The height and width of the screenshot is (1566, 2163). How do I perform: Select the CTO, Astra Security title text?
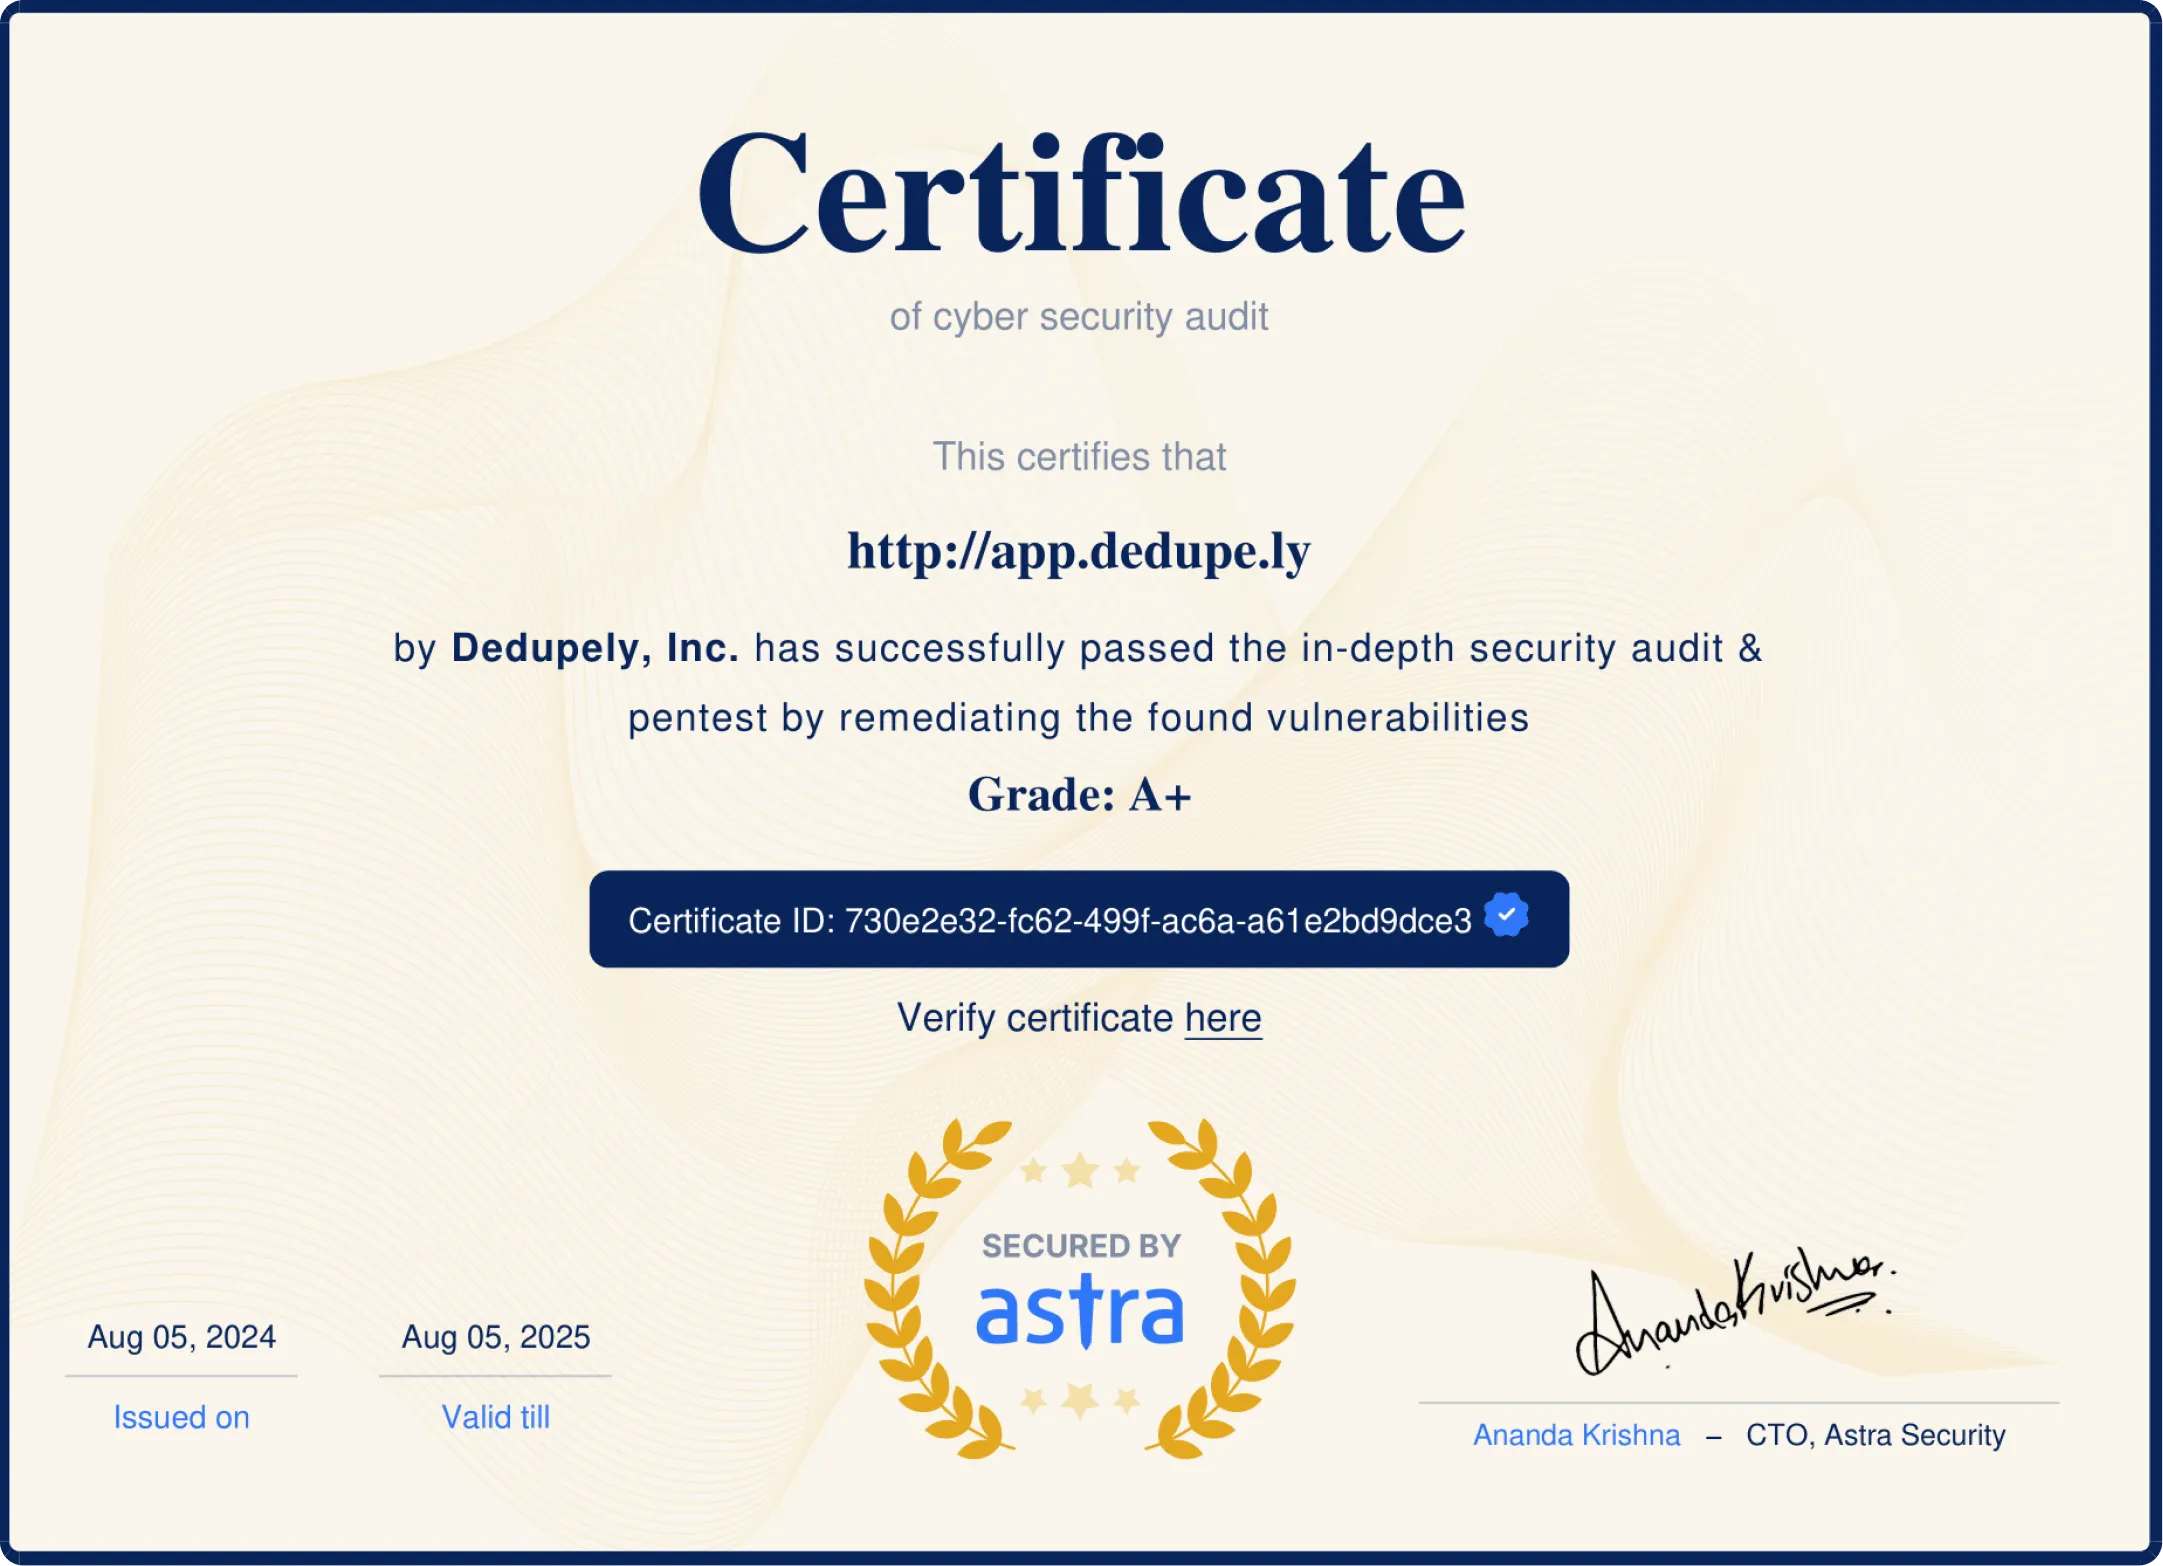1875,1434
